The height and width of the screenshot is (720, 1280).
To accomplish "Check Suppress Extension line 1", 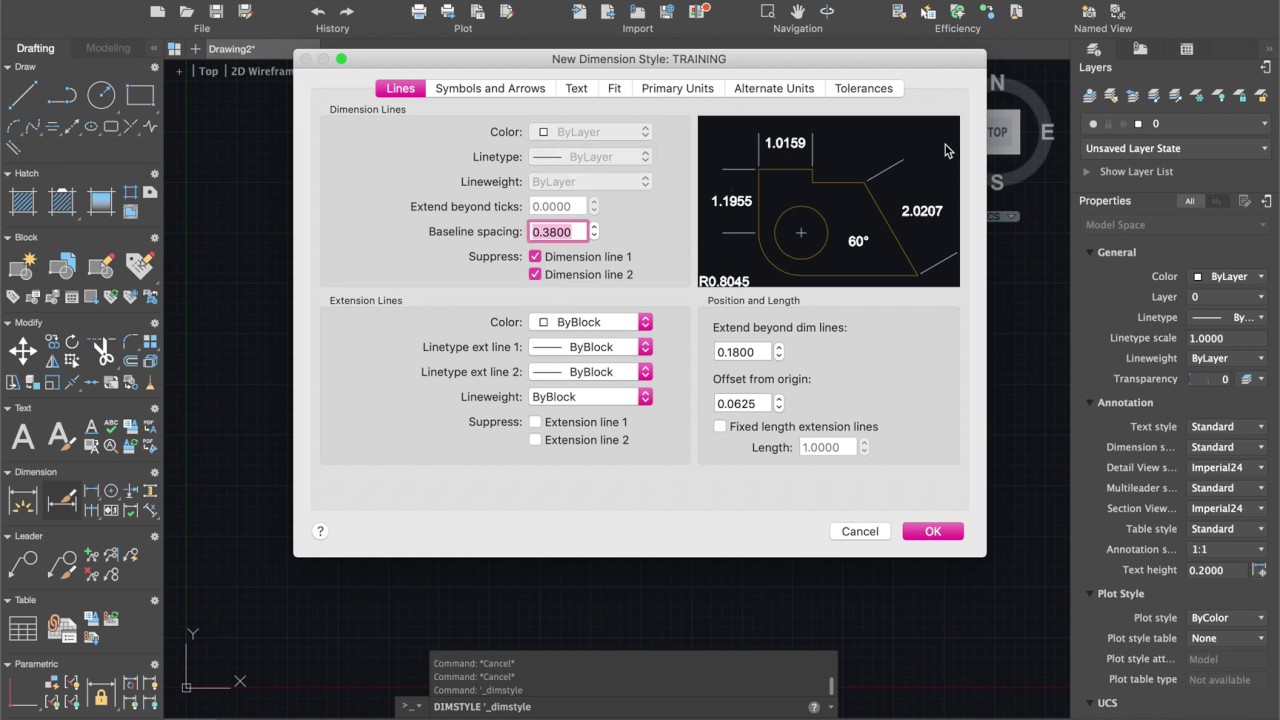I will pos(535,422).
